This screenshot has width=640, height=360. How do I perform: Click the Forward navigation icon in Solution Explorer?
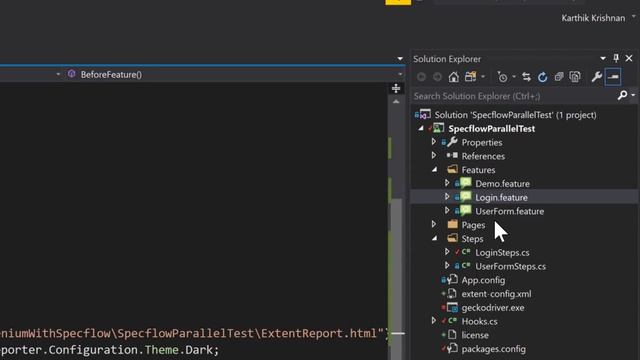[437, 77]
